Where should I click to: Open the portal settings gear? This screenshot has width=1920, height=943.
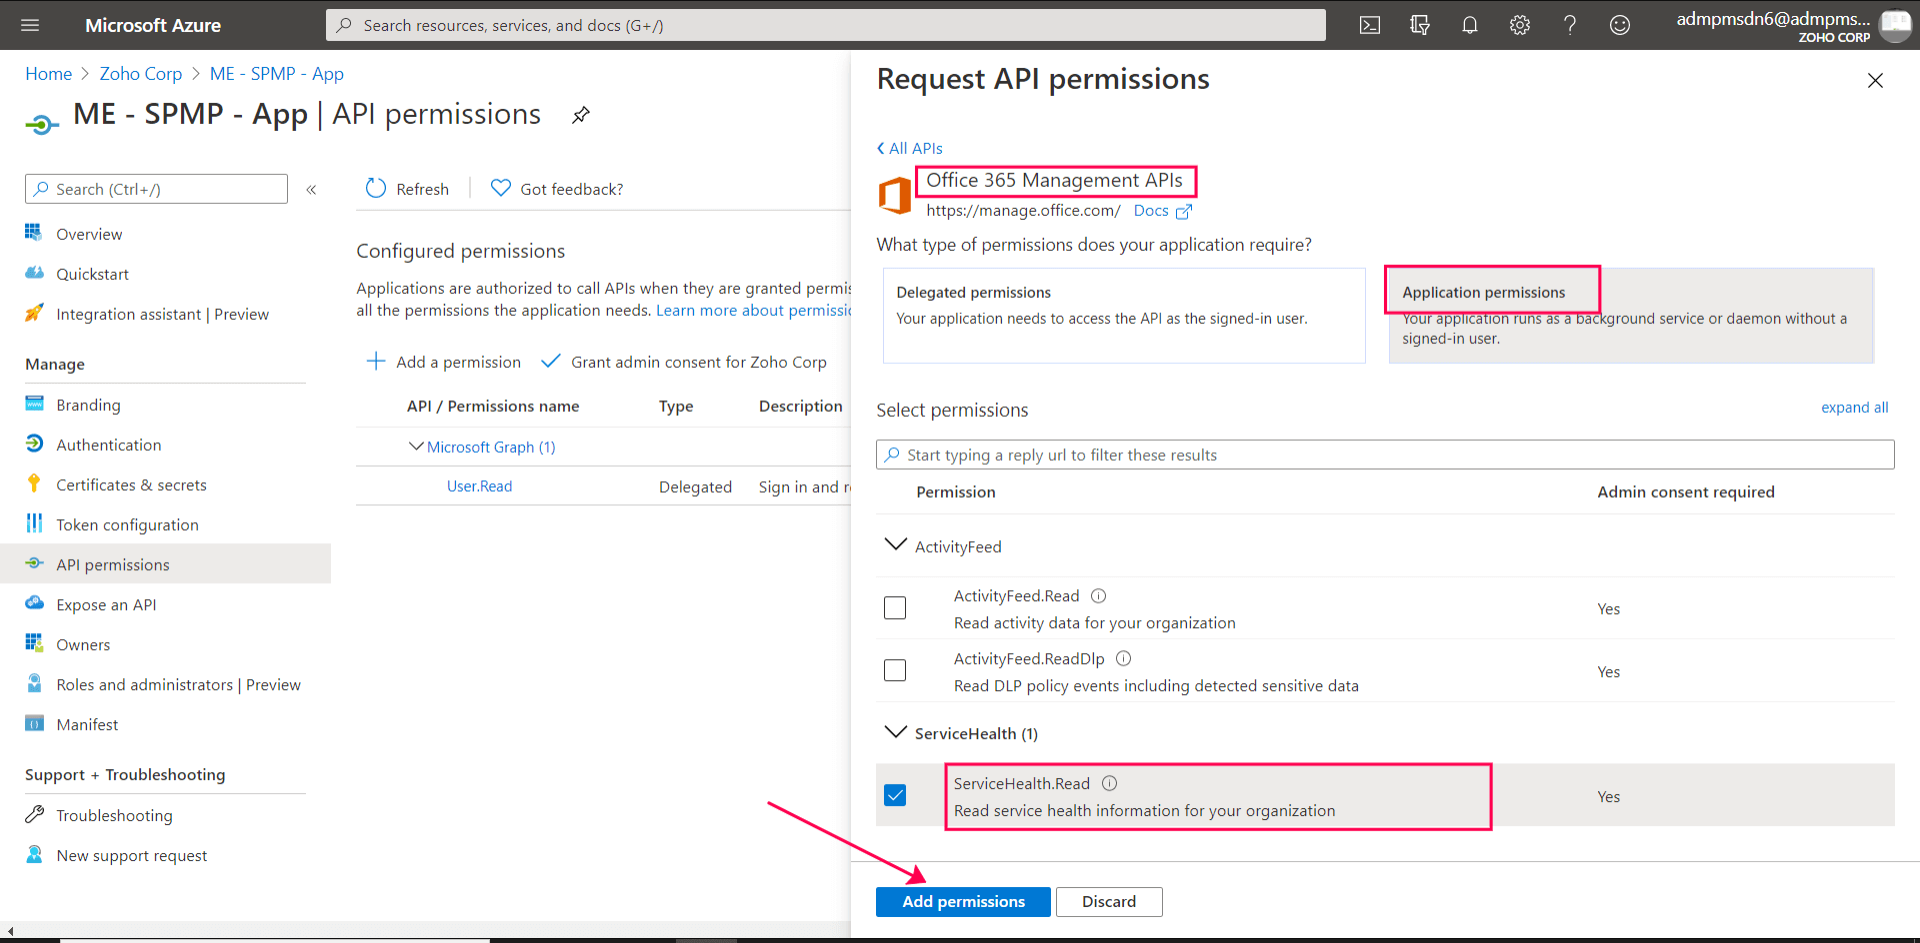pos(1519,25)
